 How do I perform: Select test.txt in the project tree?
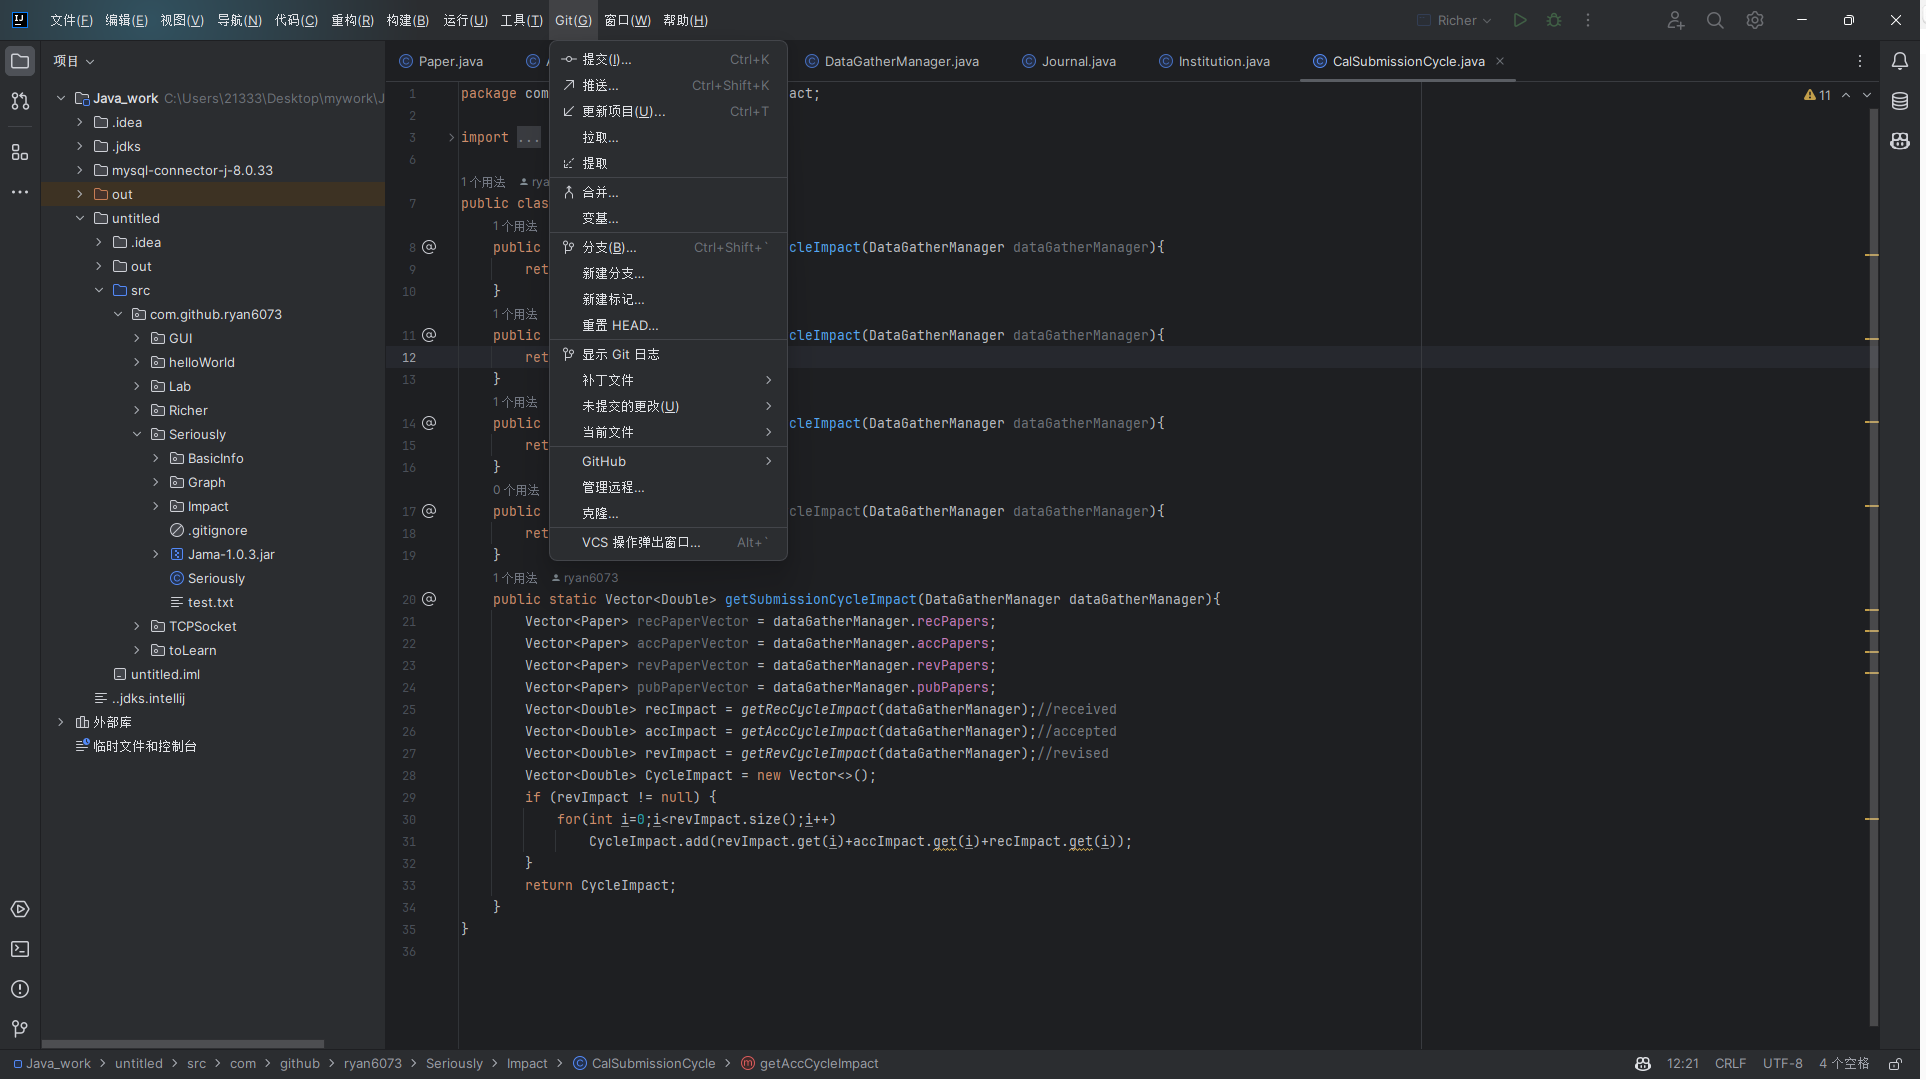coord(211,602)
